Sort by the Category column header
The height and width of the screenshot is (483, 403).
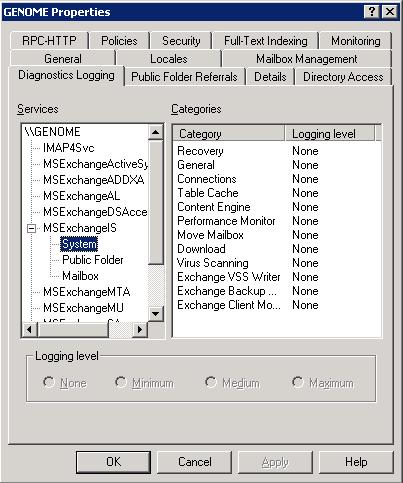229,134
